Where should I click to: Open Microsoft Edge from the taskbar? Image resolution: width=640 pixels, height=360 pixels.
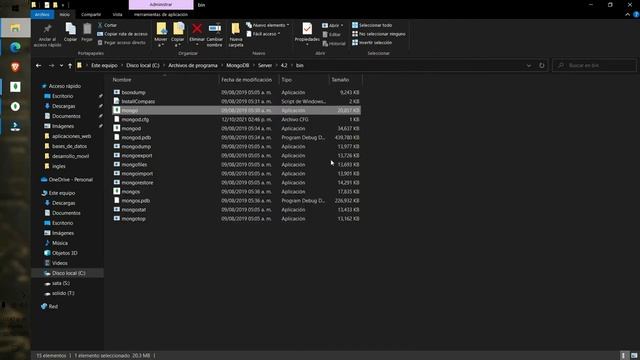click(x=15, y=47)
